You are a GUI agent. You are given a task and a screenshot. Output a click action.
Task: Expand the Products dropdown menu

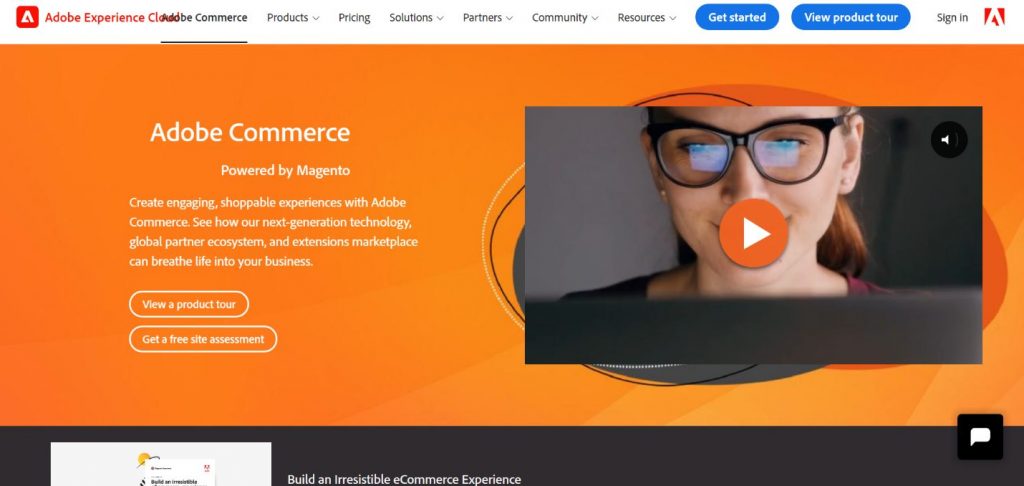pyautogui.click(x=293, y=18)
